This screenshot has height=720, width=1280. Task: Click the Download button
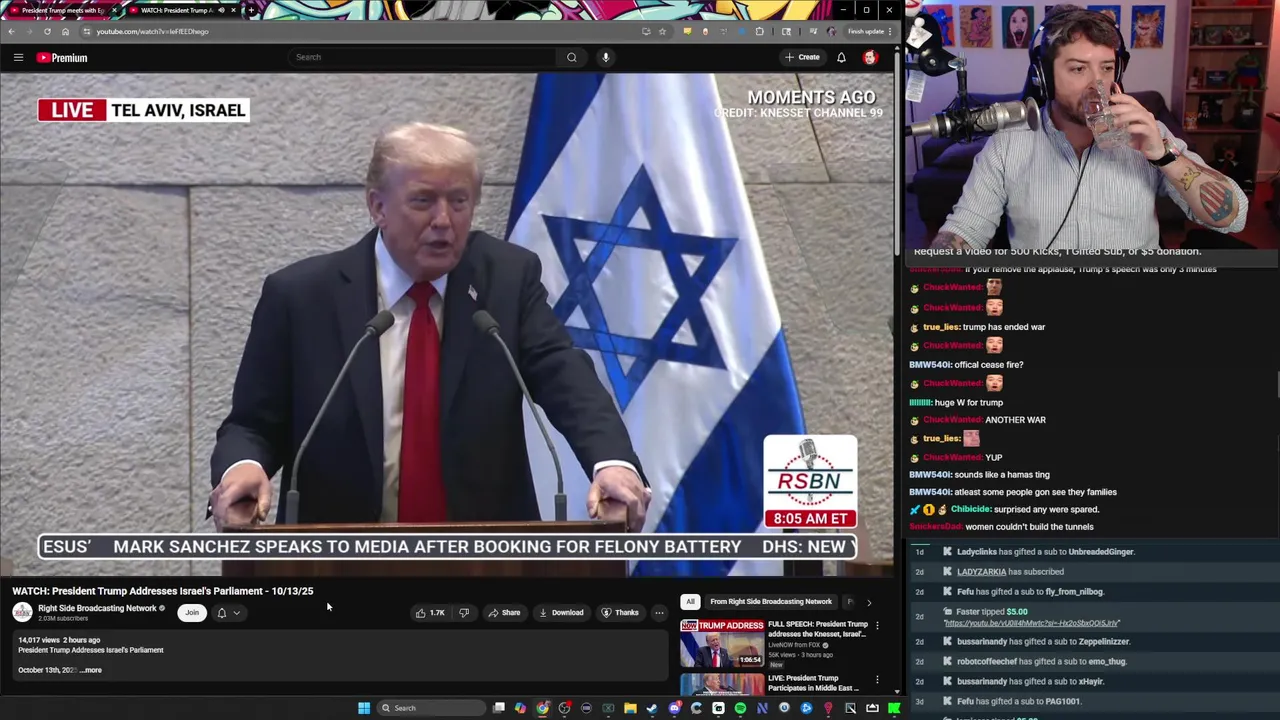561,613
